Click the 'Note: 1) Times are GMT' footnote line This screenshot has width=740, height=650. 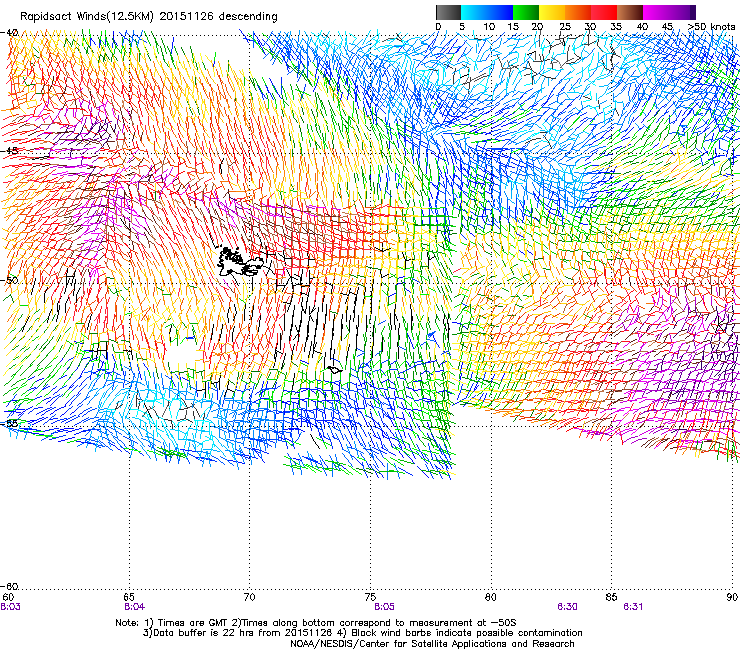pyautogui.click(x=316, y=623)
